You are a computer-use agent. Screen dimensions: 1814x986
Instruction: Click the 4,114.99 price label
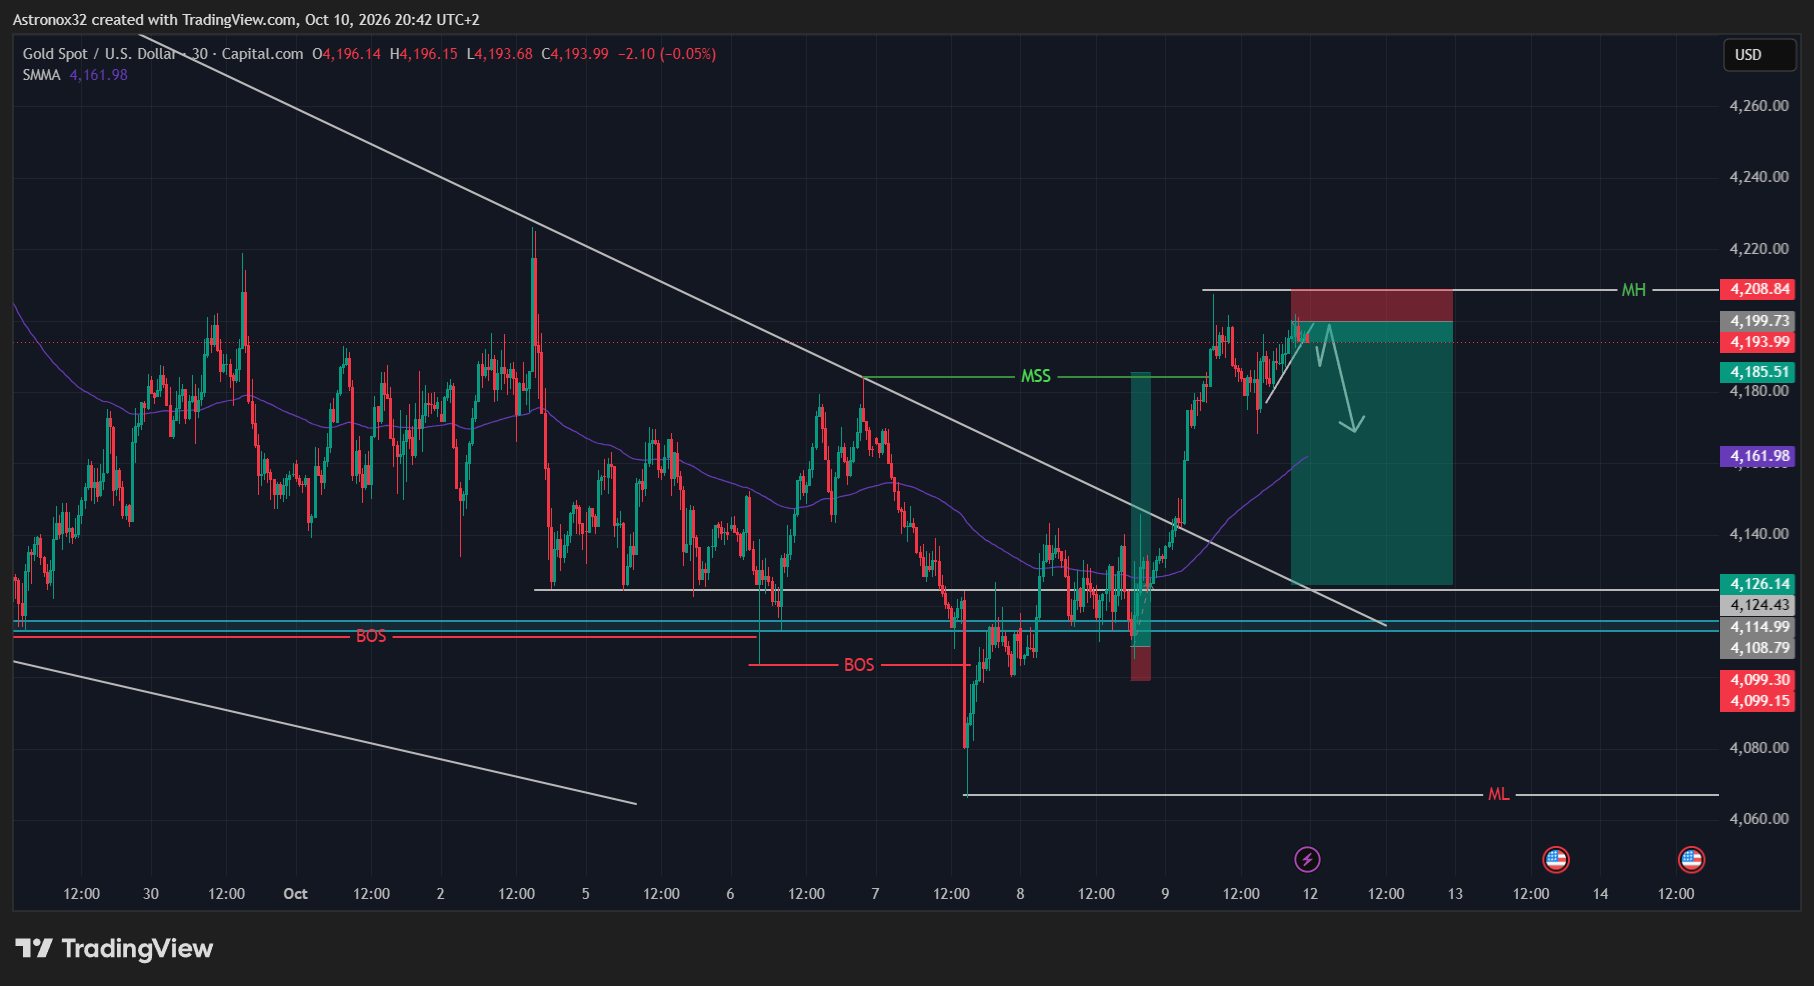point(1757,627)
